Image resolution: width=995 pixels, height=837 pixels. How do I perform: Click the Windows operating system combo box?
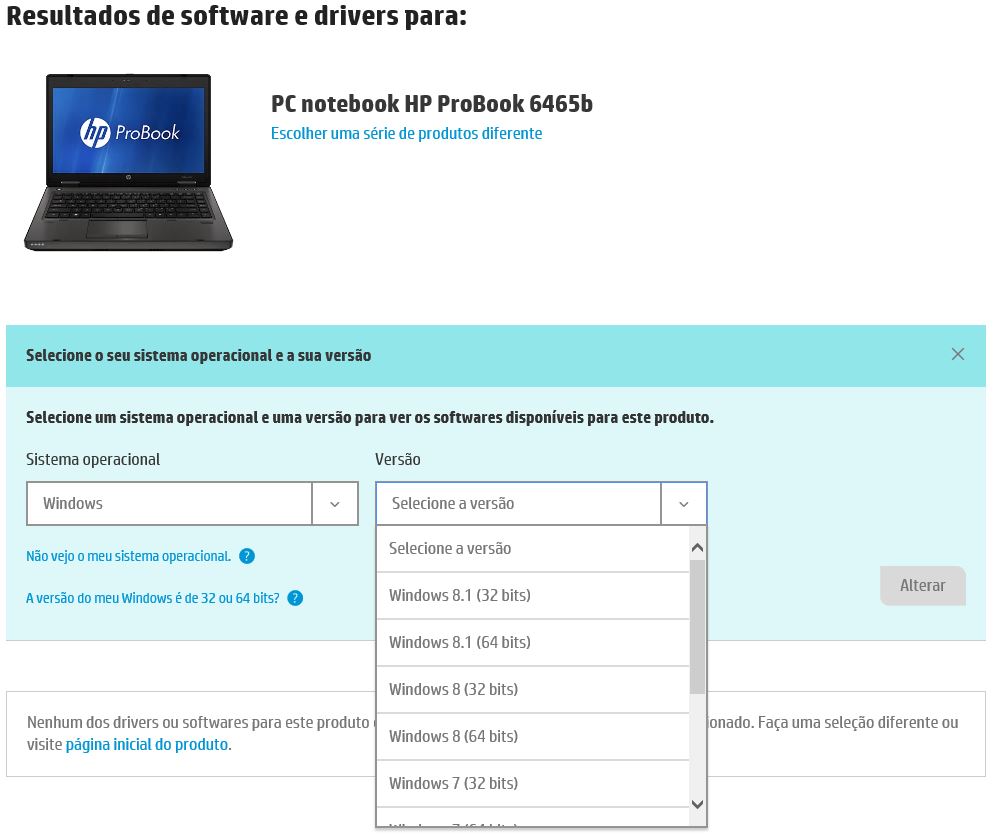[x=192, y=504]
